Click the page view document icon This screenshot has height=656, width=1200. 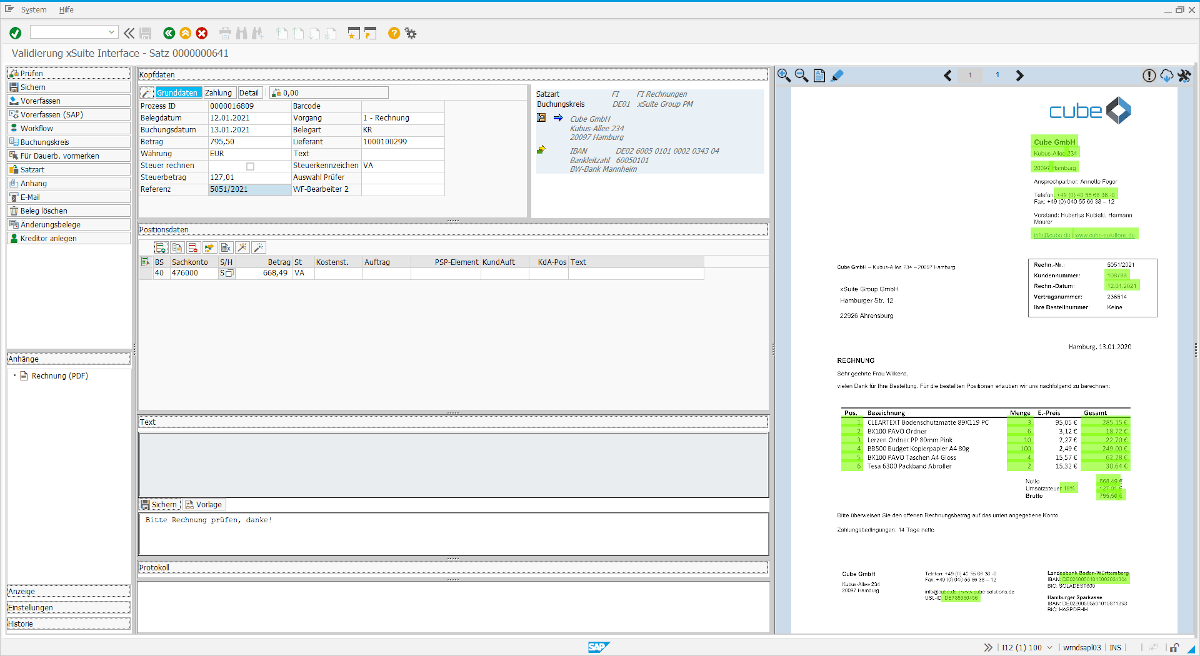point(818,75)
